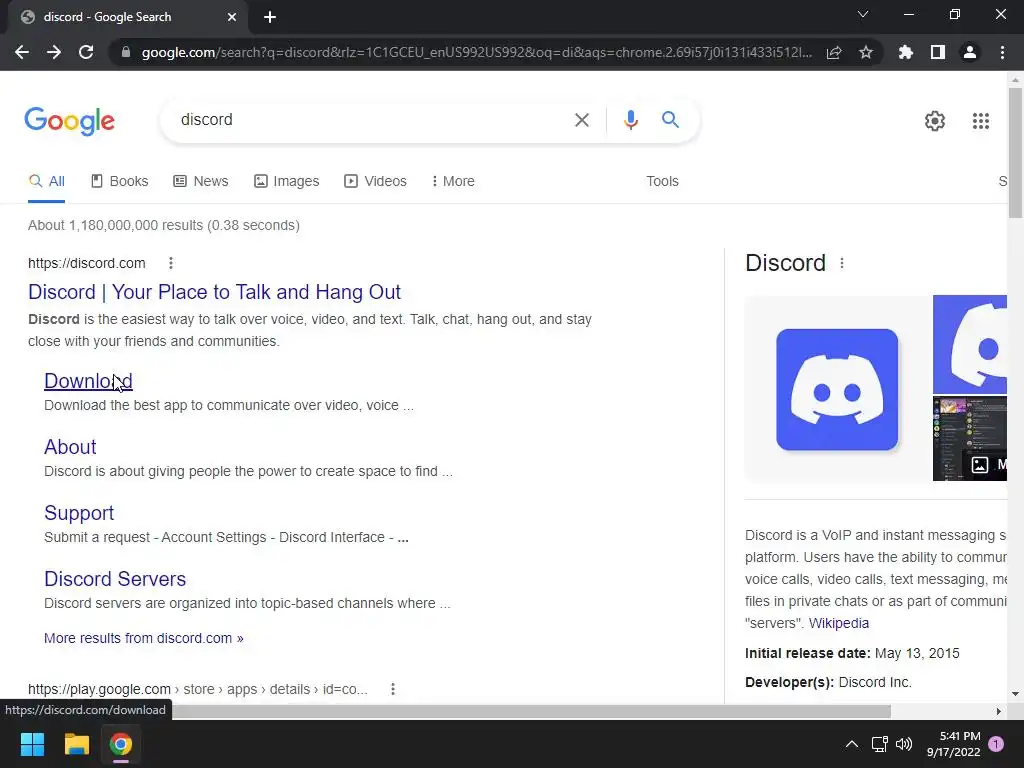Click the result count text "About 1,180,000,000 results"

click(x=116, y=225)
